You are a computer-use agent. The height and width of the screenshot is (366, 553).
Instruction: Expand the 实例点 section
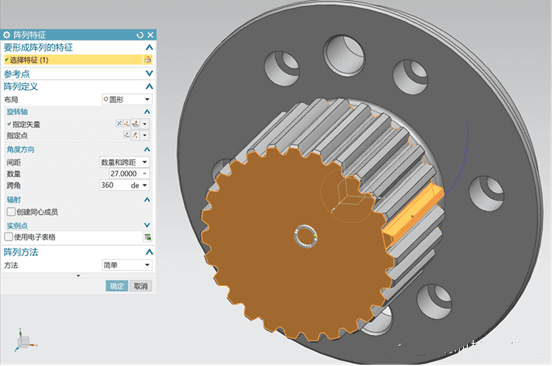coord(147,225)
